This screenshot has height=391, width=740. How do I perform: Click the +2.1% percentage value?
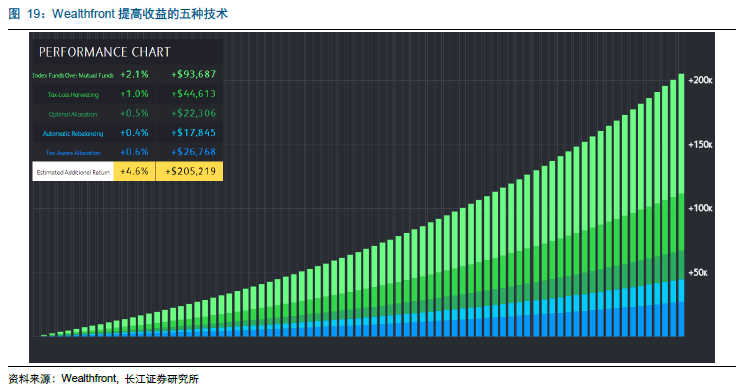[x=135, y=75]
